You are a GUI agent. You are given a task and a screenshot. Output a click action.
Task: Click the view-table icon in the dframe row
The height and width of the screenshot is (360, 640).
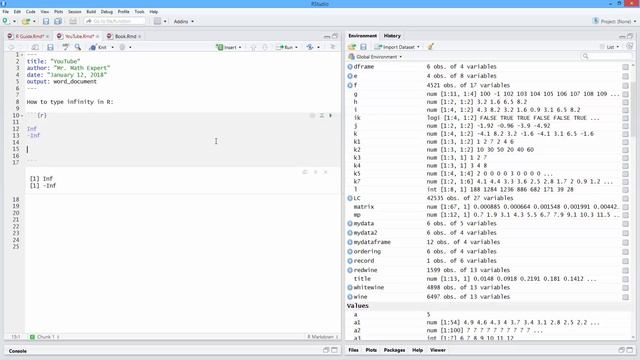coord(625,67)
